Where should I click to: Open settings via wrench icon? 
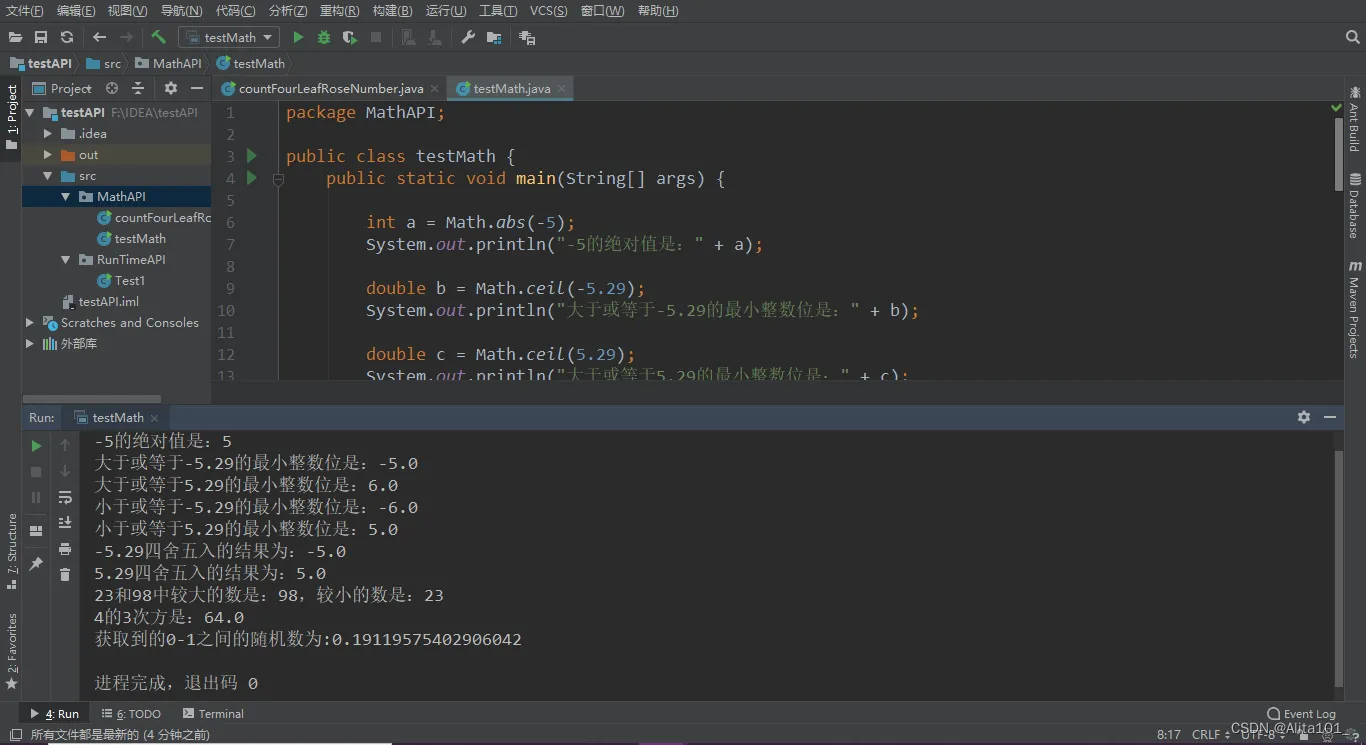click(468, 37)
